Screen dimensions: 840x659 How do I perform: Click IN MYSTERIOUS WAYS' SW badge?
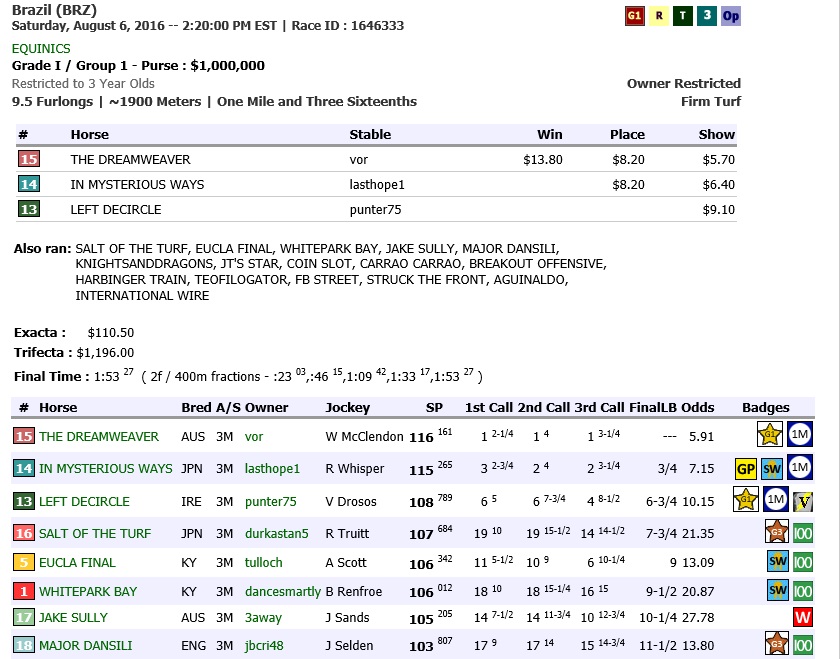(x=771, y=469)
